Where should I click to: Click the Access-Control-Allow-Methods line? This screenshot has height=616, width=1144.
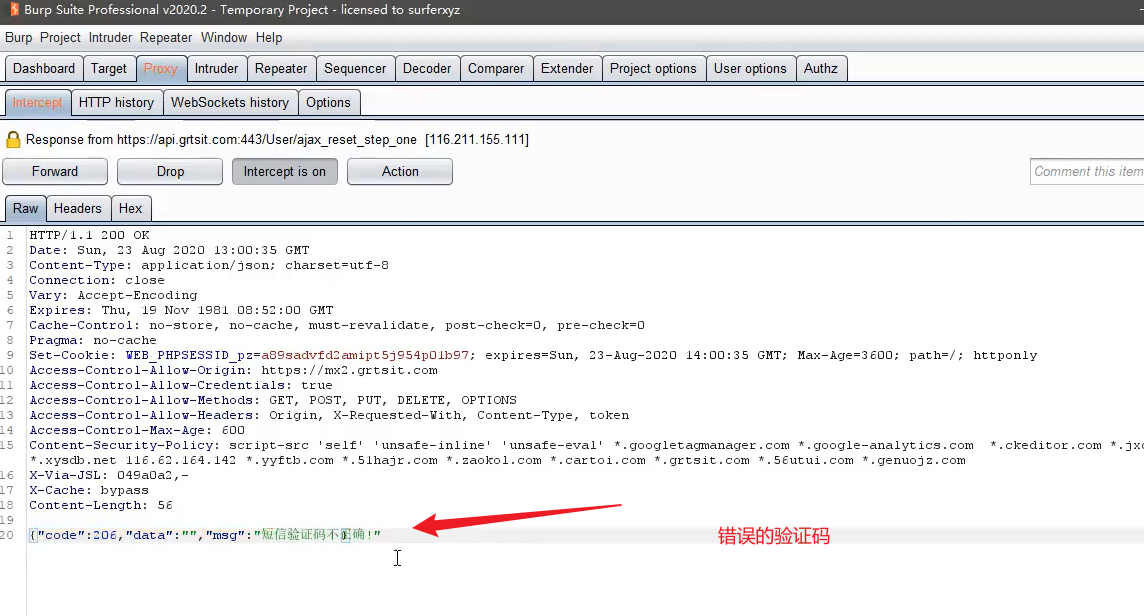[273, 400]
